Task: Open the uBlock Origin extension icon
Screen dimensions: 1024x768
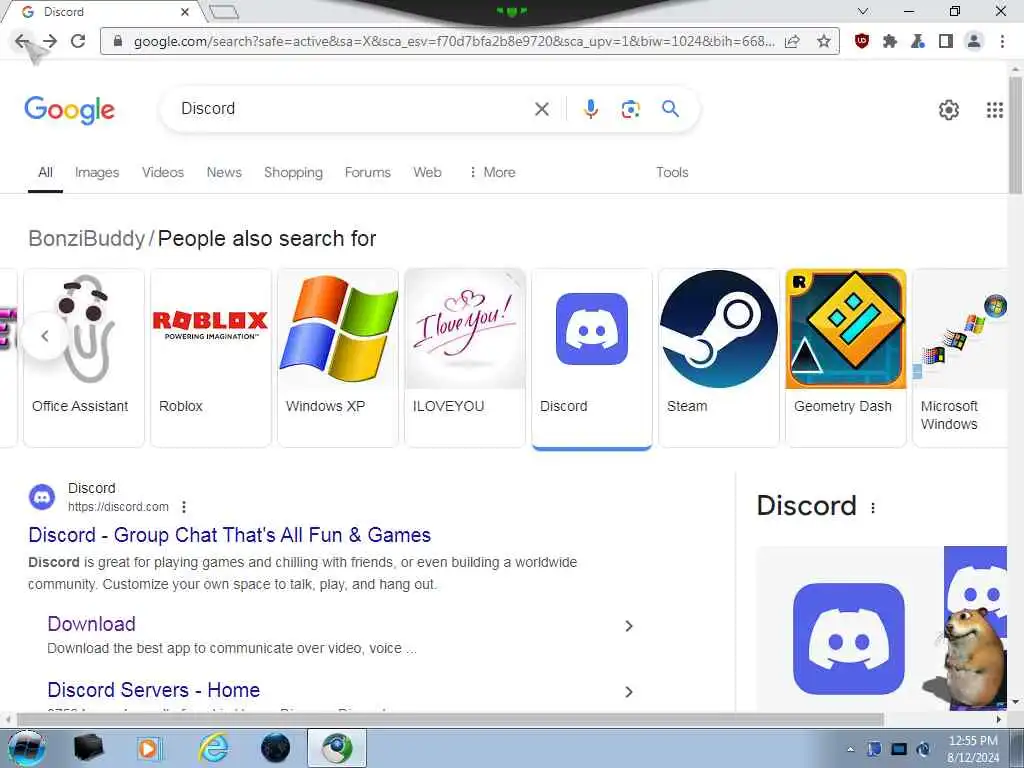Action: (861, 41)
